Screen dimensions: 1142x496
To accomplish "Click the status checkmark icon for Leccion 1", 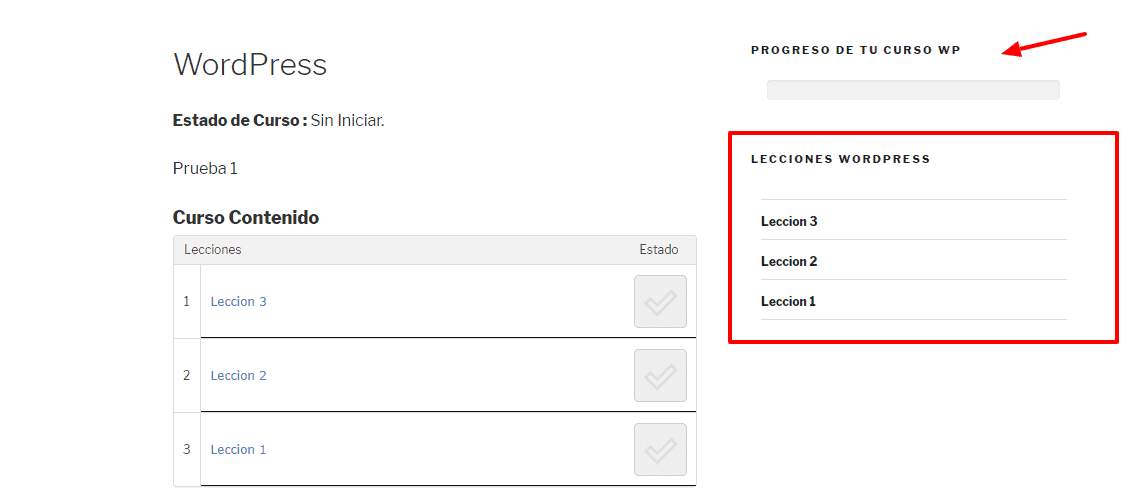I will 660,449.
